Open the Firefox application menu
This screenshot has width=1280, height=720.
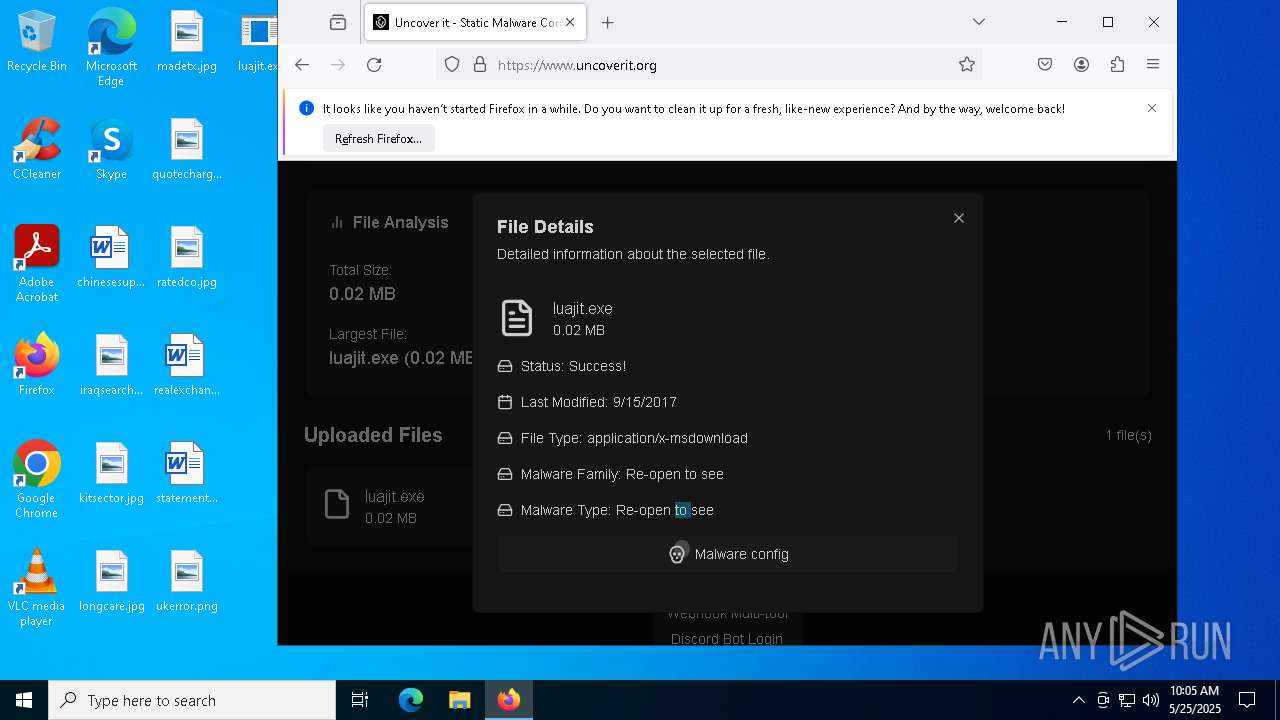[1153, 65]
